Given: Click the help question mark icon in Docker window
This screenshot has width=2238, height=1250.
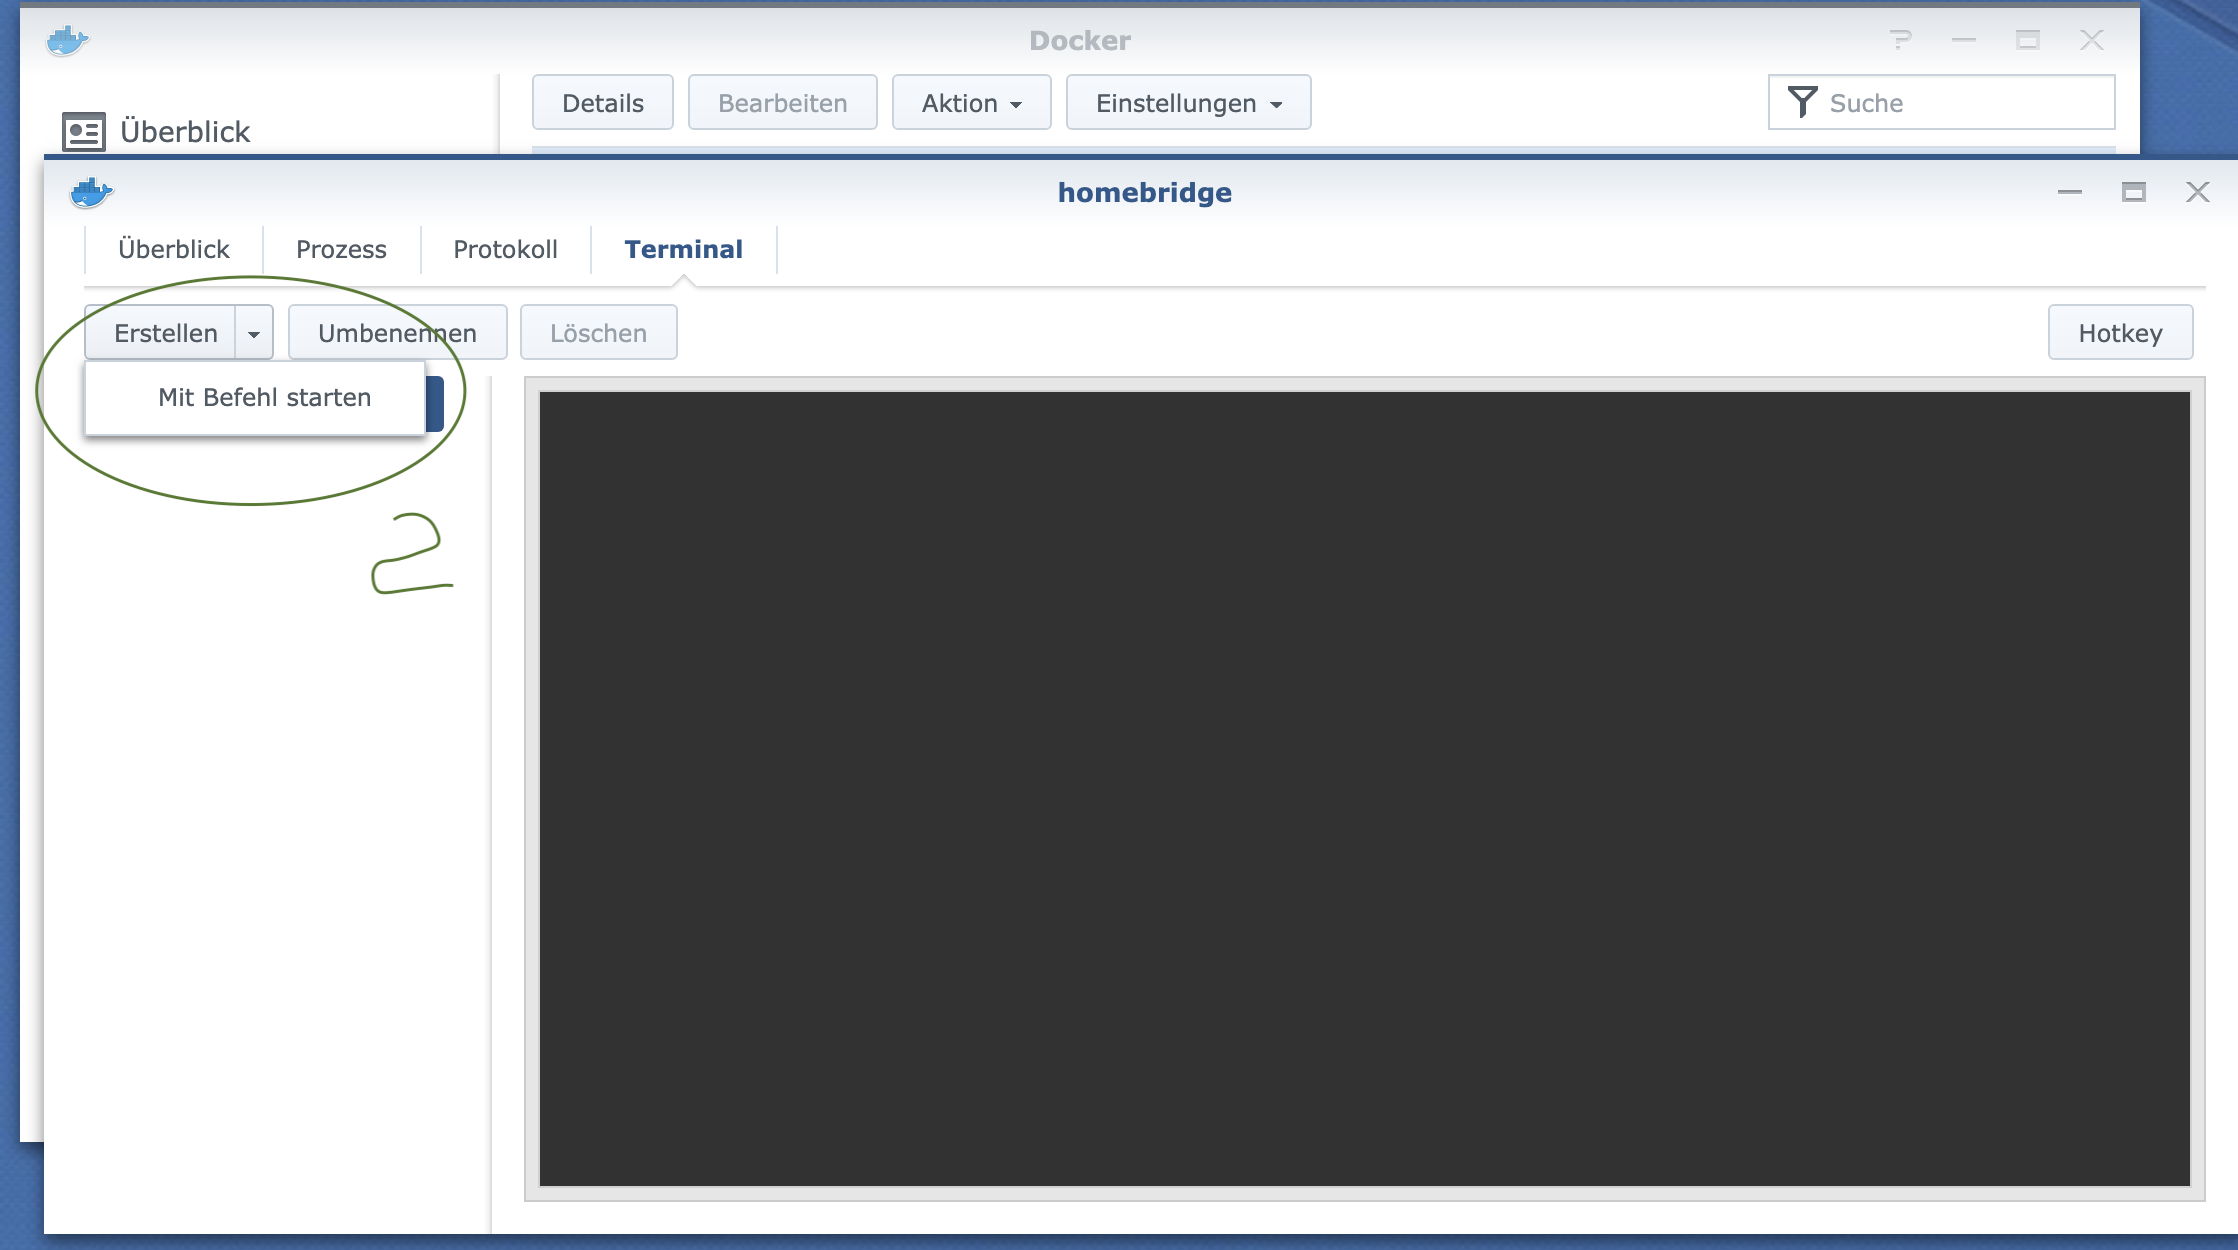Looking at the screenshot, I should 1900,40.
